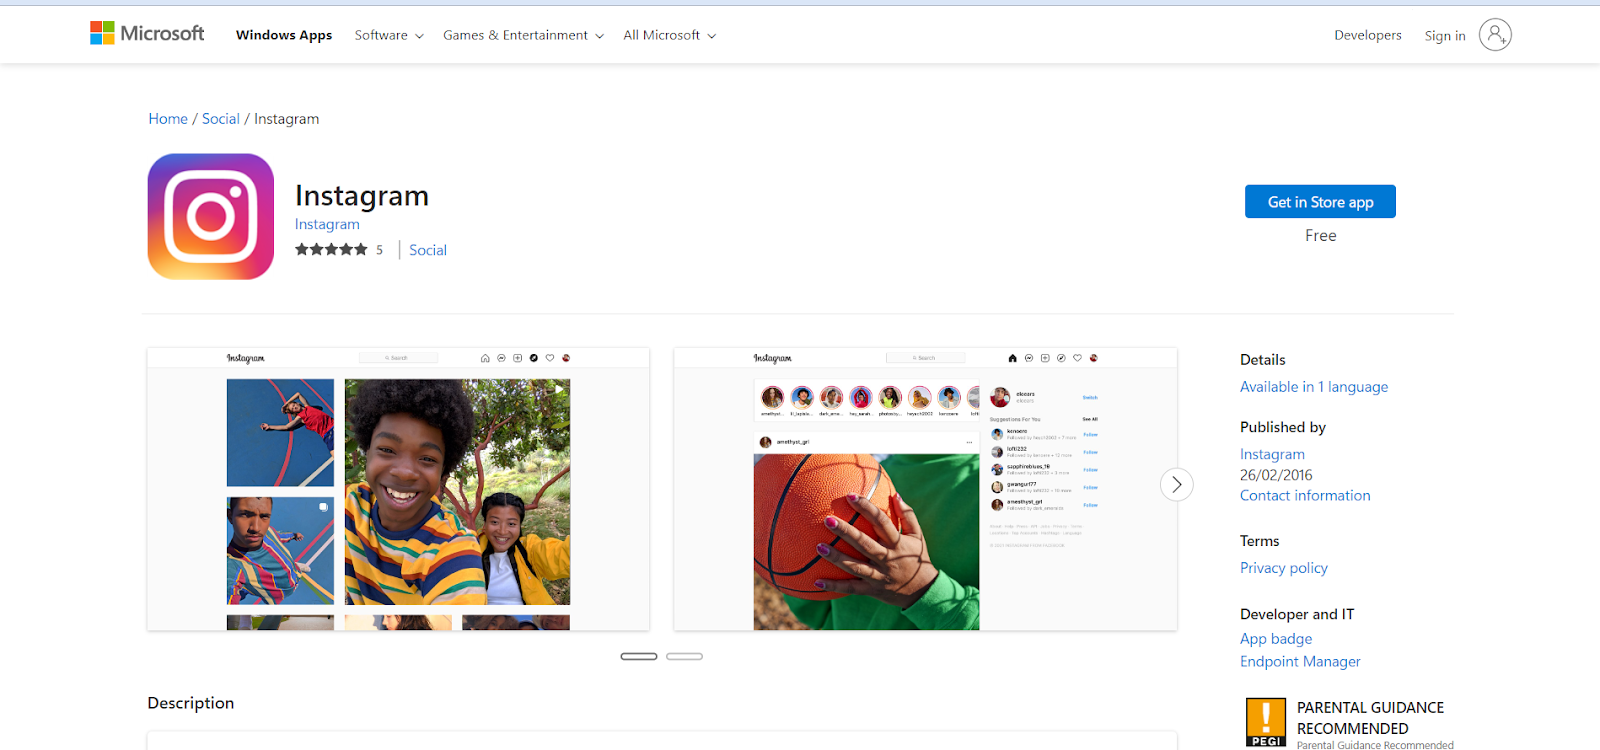This screenshot has height=750, width=1600.
Task: Open Instagram publisher link under title
Action: (327, 224)
